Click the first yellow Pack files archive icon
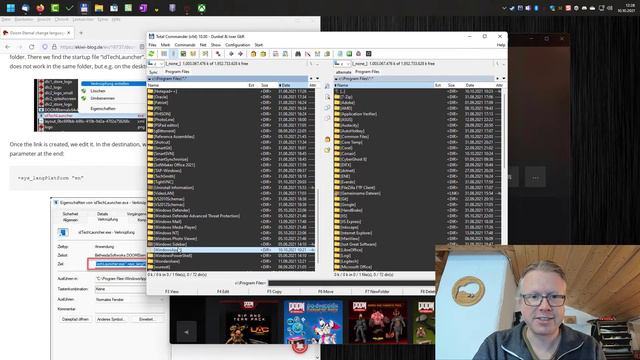This screenshot has width=640, height=360. (253, 54)
